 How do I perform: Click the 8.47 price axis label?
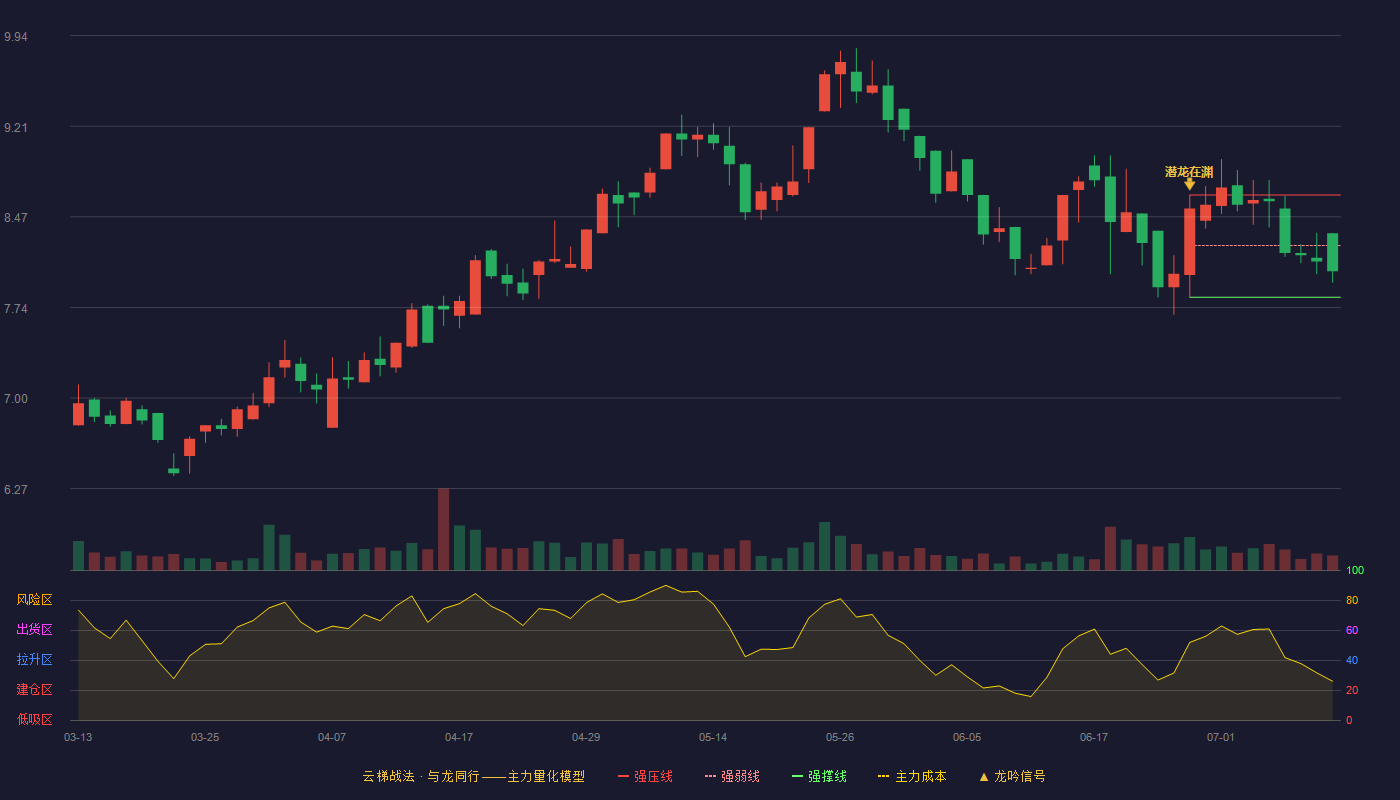point(16,218)
